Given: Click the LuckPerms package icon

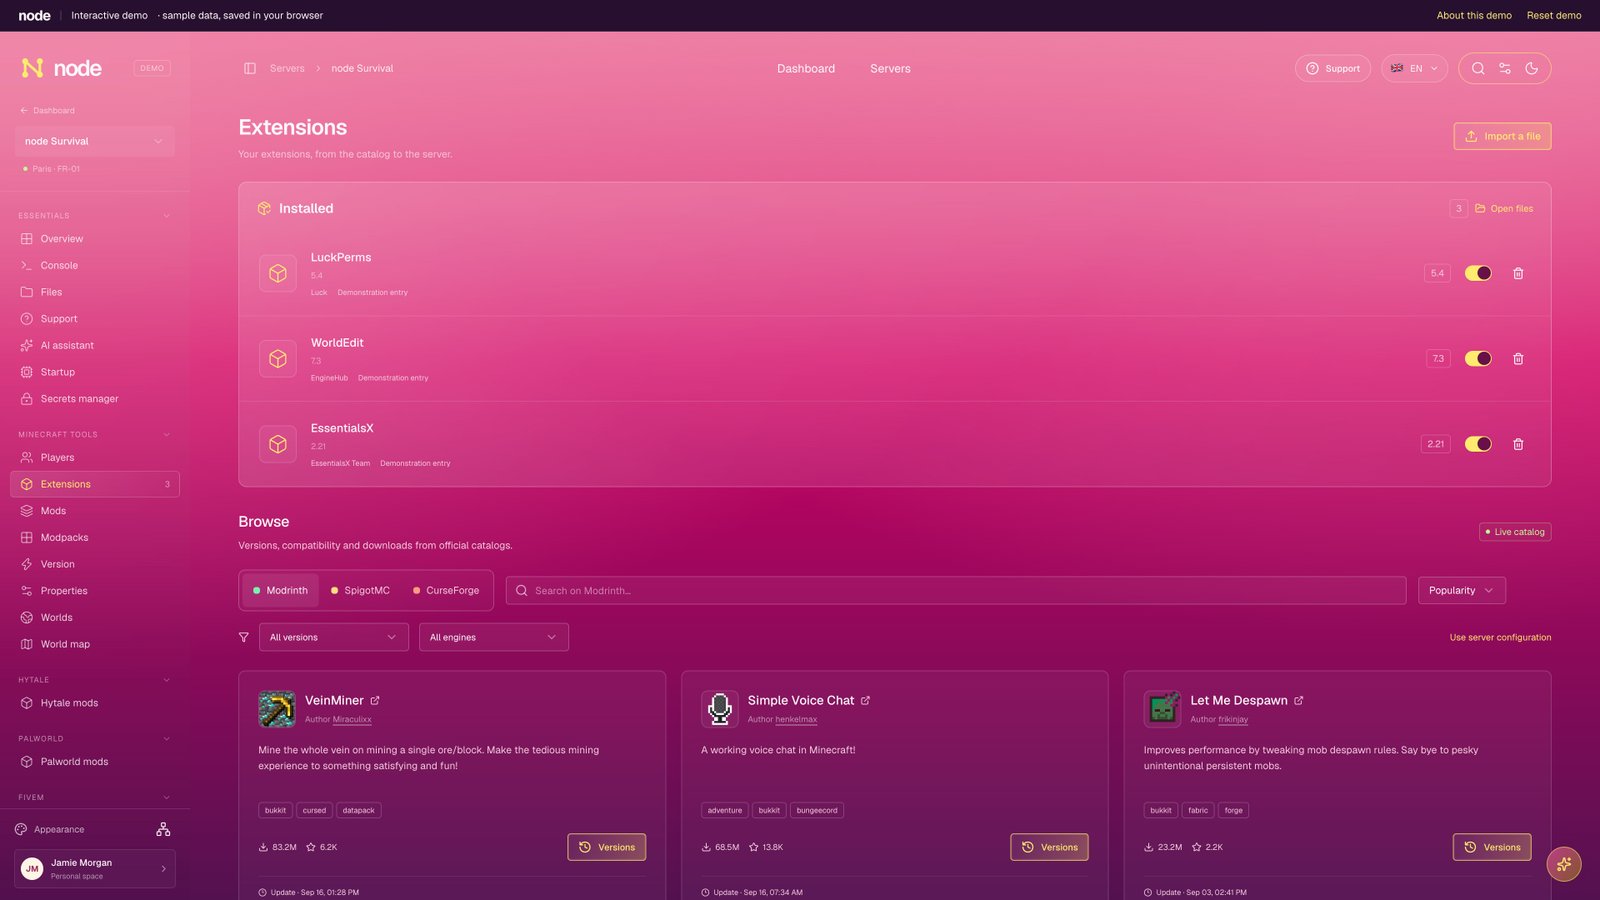Looking at the screenshot, I should coord(278,273).
